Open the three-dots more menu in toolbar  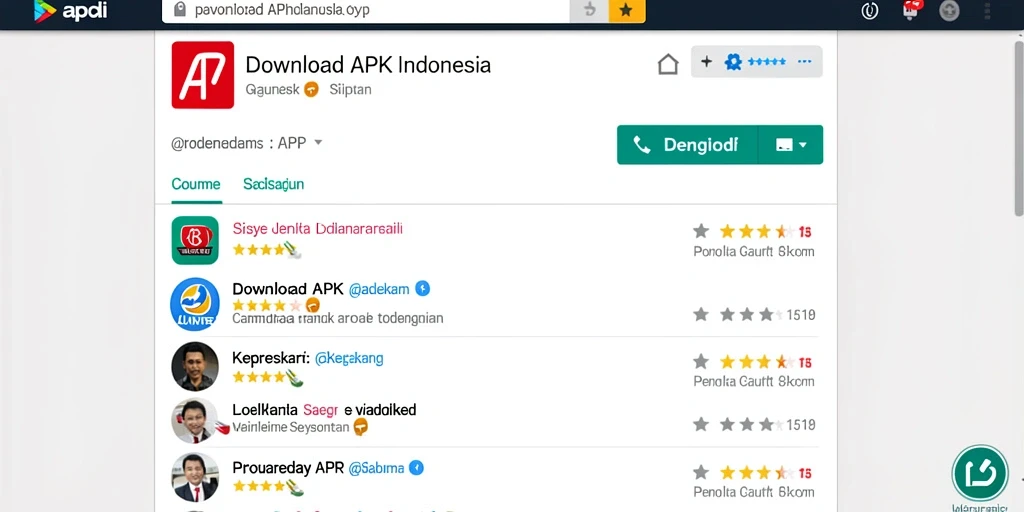805,62
